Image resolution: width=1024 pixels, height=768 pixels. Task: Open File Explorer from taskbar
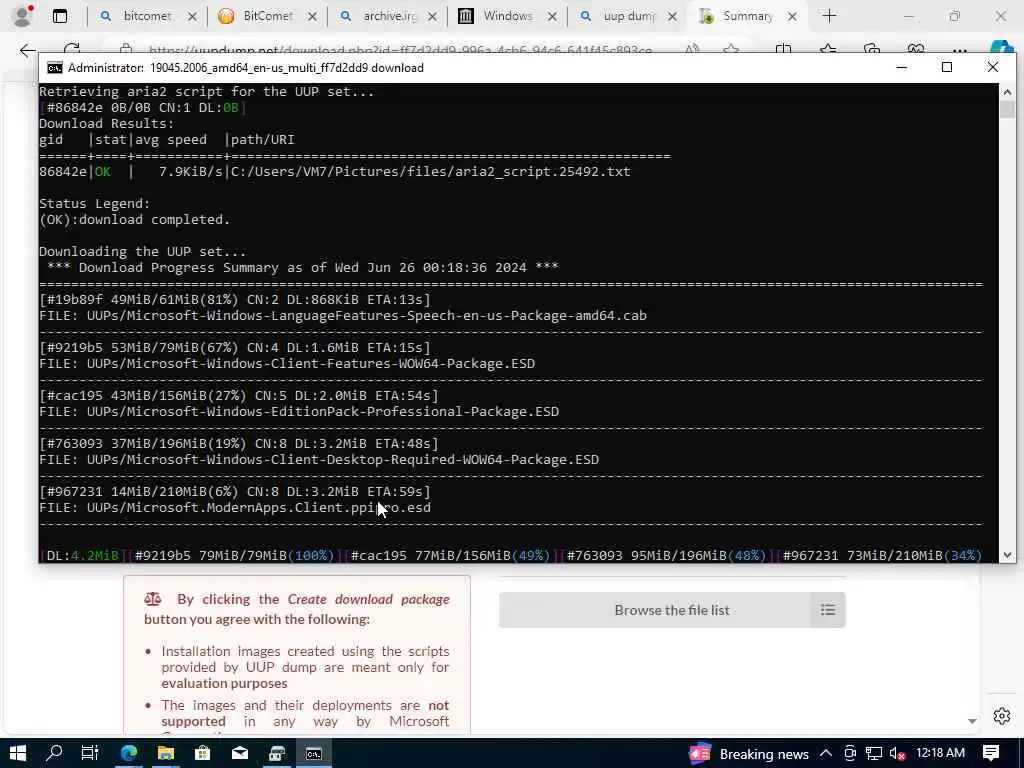pyautogui.click(x=166, y=754)
